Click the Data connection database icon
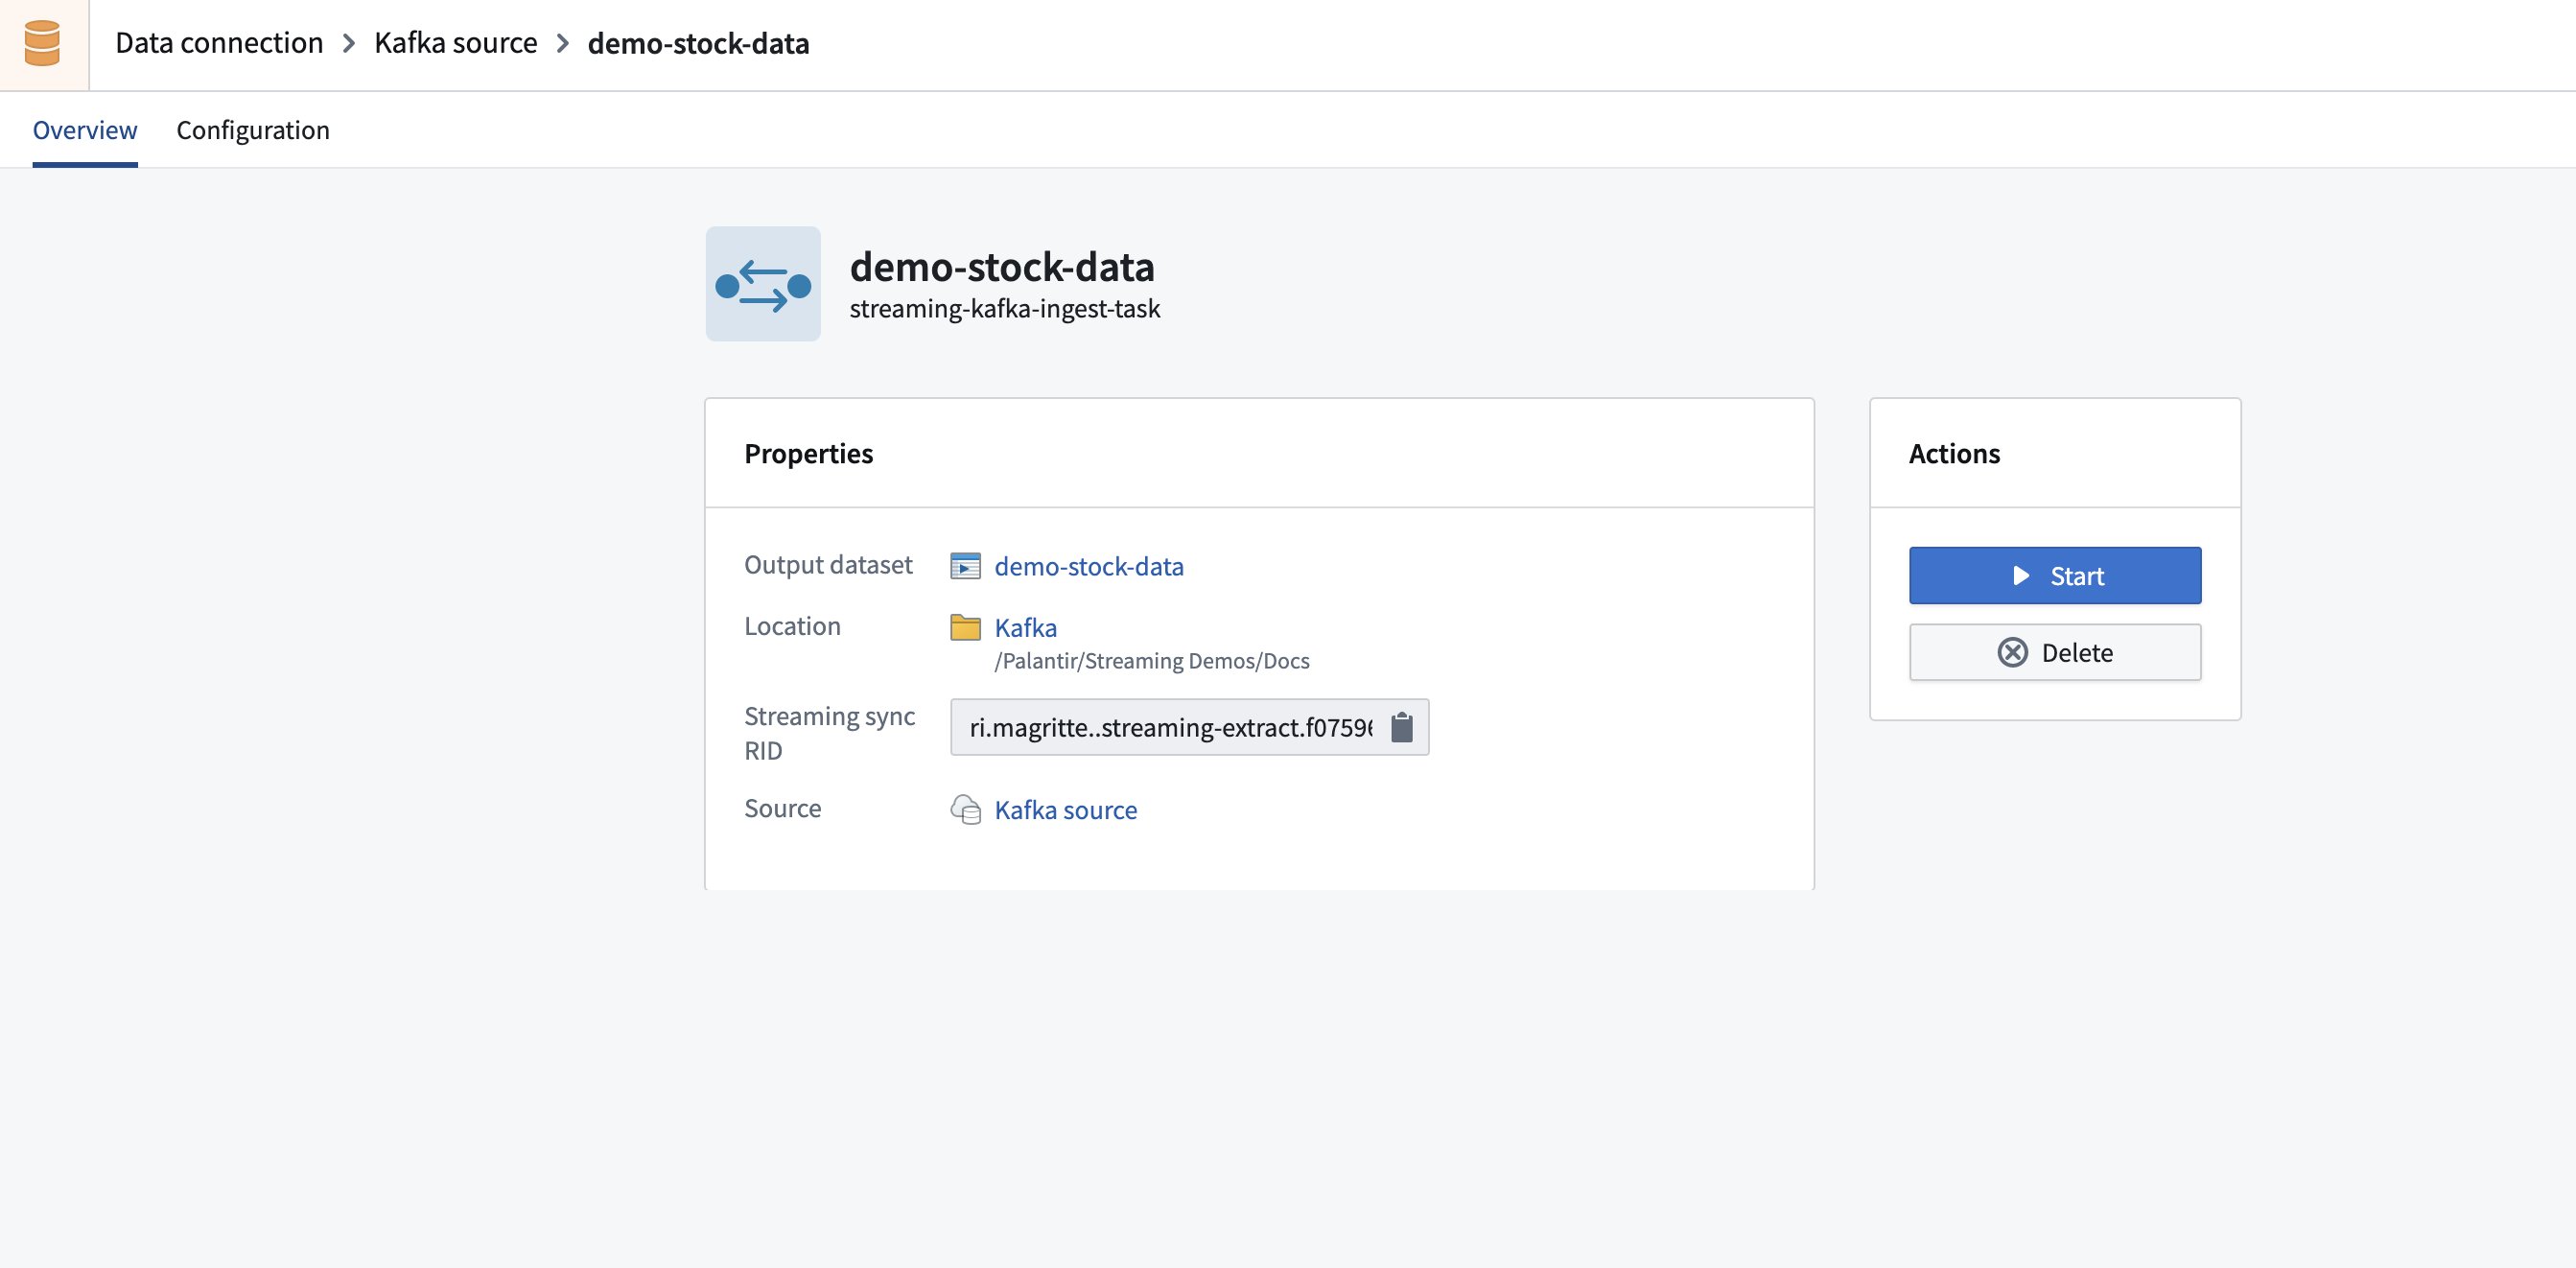 42,43
